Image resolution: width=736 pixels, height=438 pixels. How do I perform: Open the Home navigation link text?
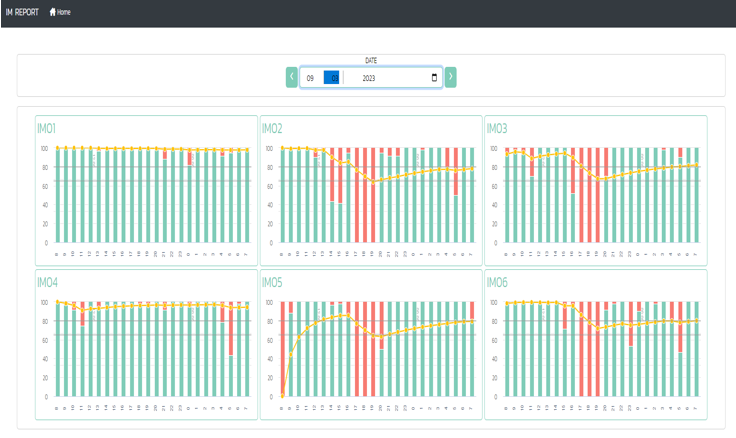click(x=64, y=12)
